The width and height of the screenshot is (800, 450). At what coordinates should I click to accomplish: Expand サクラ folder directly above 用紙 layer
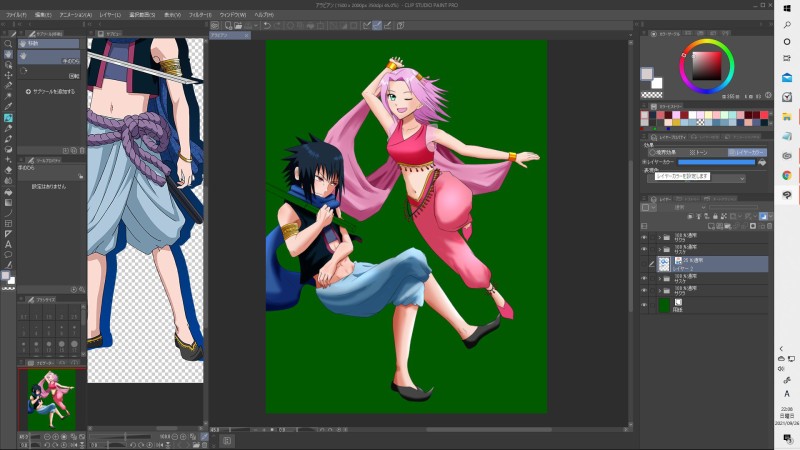(x=660, y=290)
